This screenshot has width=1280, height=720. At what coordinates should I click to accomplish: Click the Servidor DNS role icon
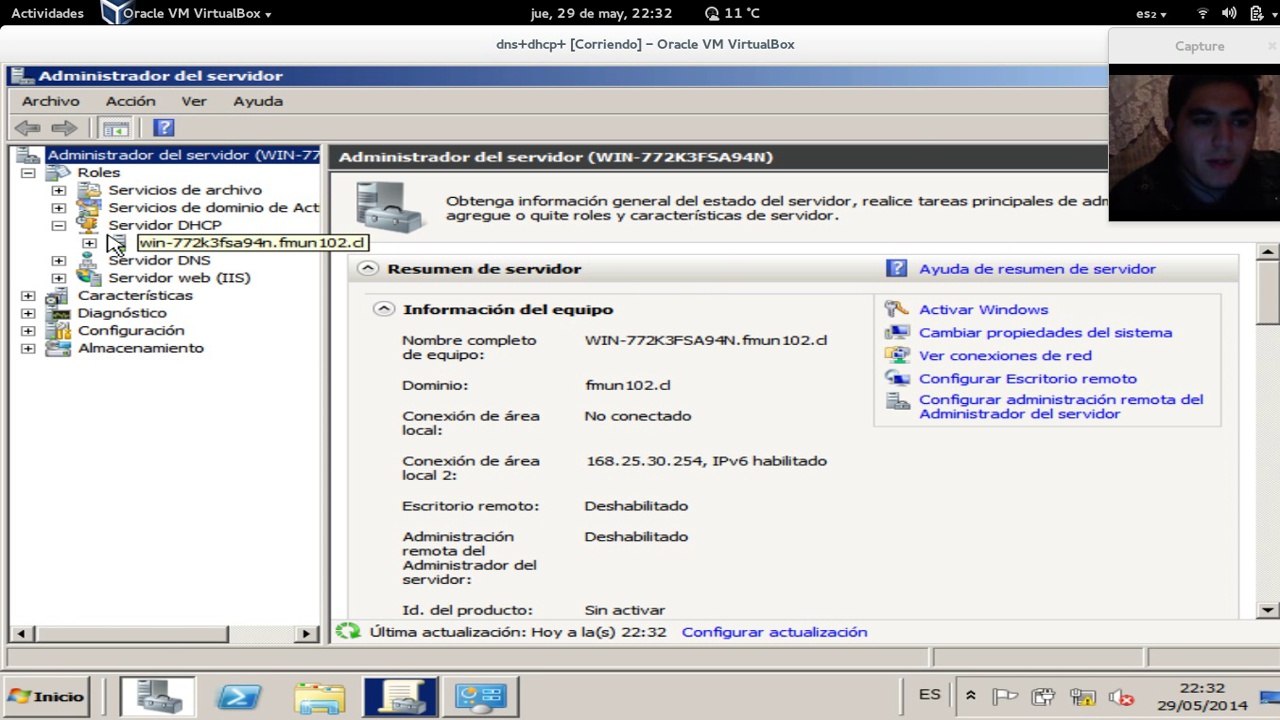[x=89, y=260]
